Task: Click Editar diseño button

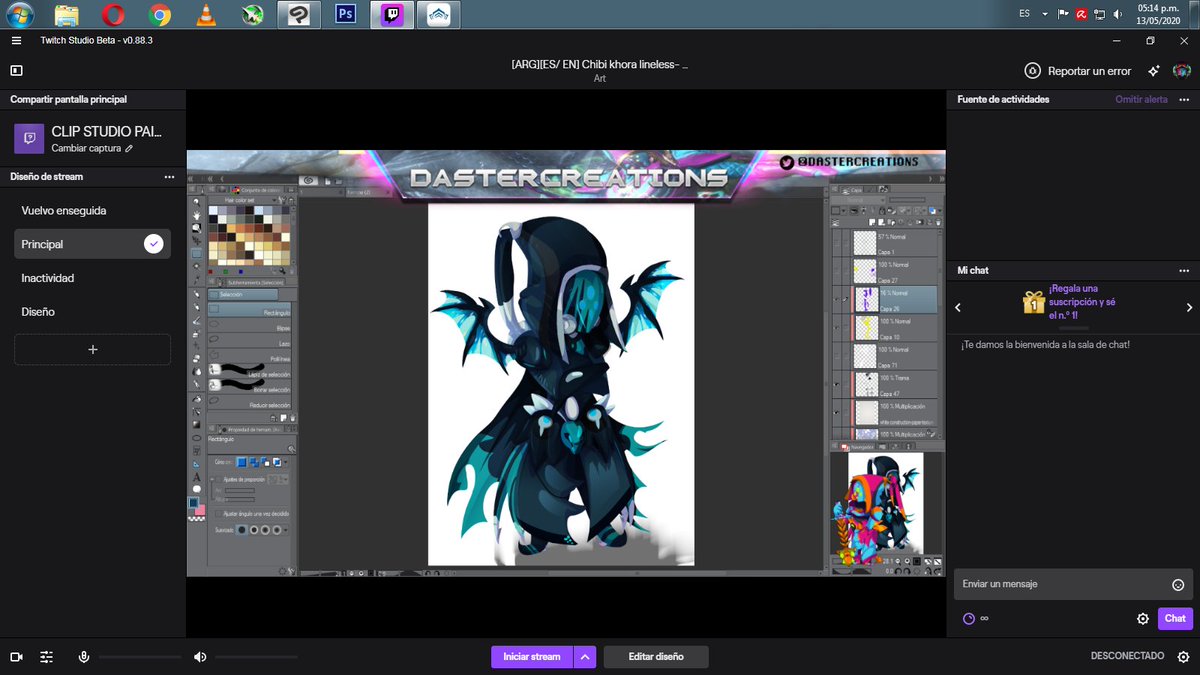Action: point(656,657)
